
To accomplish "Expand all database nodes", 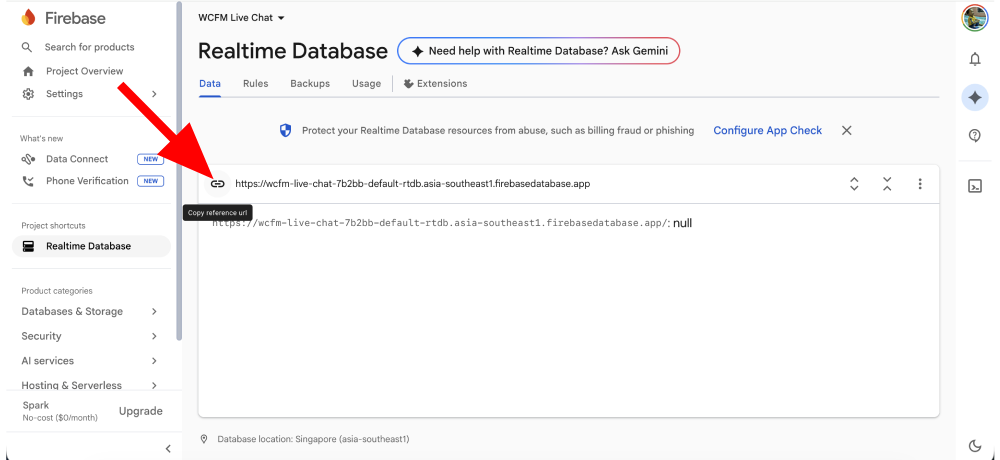I will [854, 184].
